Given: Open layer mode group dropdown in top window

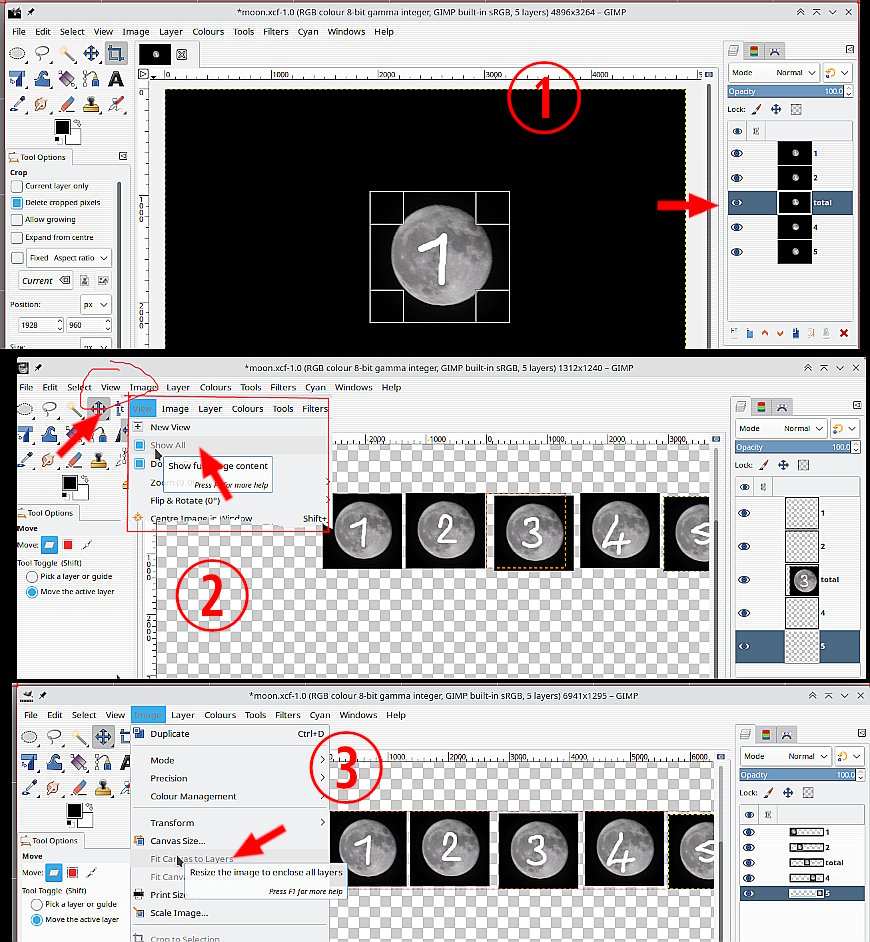Looking at the screenshot, I should click(838, 73).
